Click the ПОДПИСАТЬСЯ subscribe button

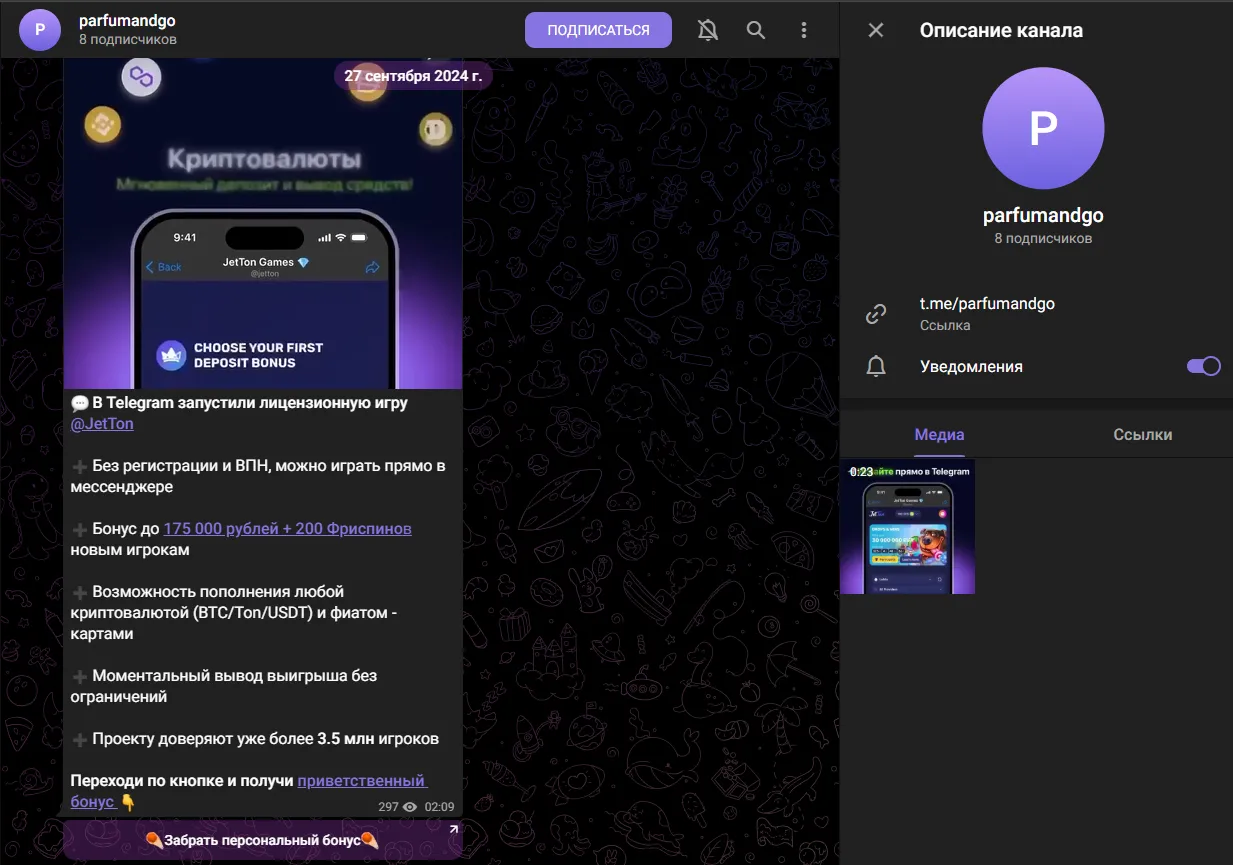coord(599,30)
